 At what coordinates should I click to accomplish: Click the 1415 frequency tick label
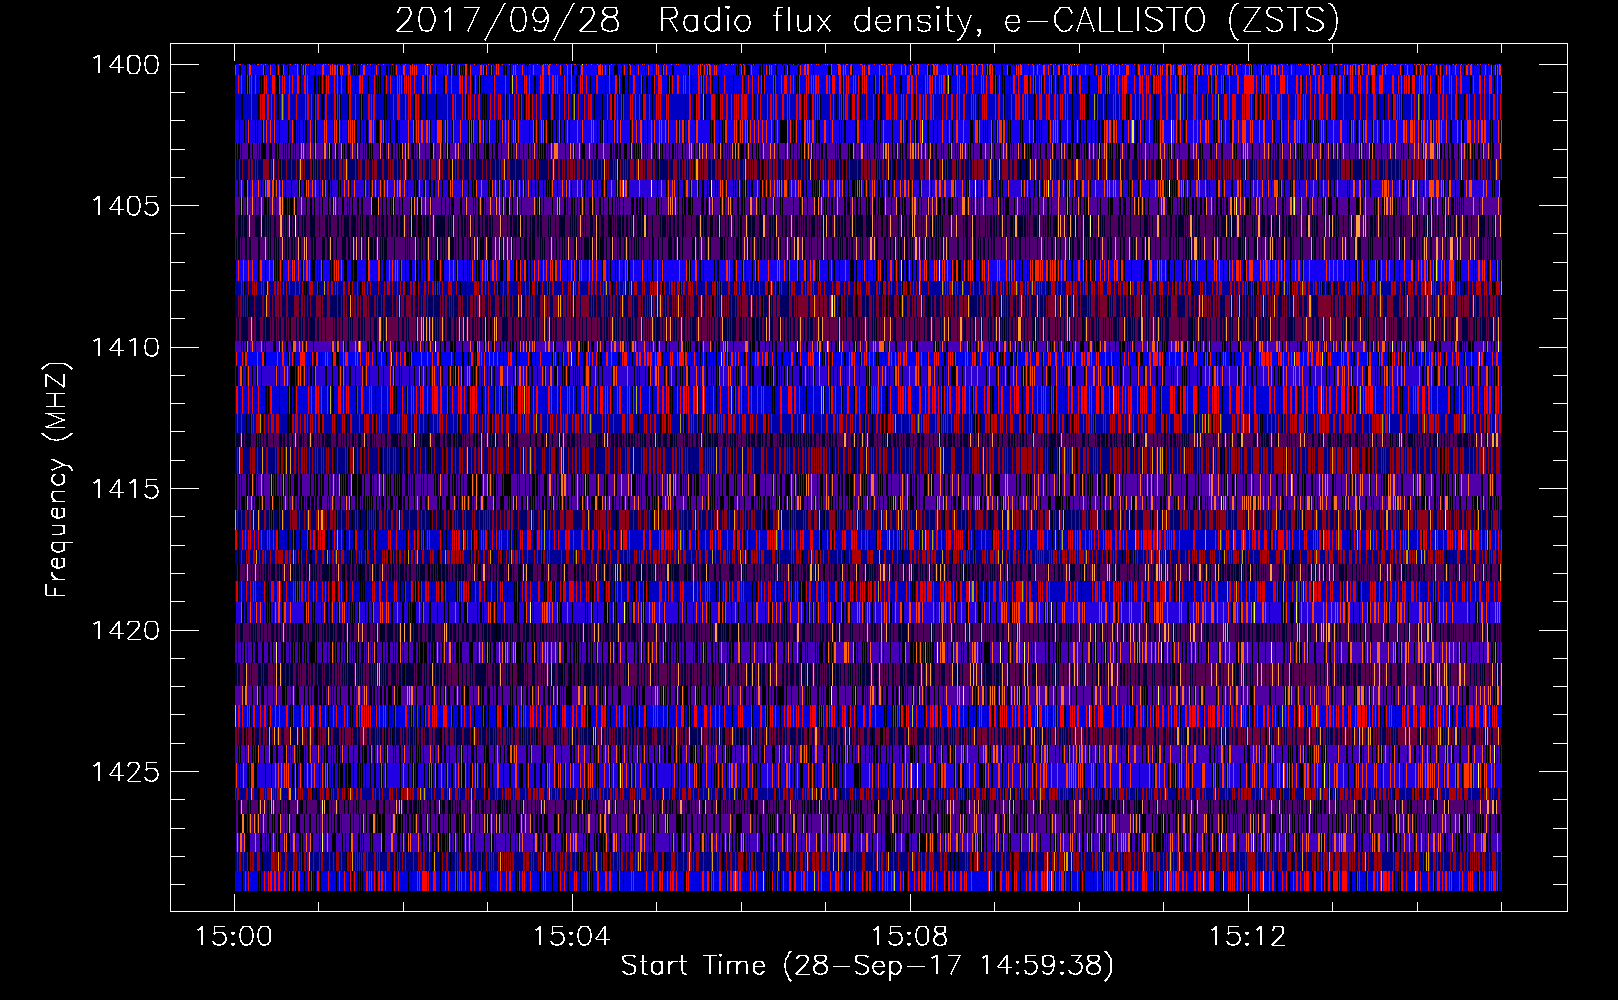(x=125, y=489)
